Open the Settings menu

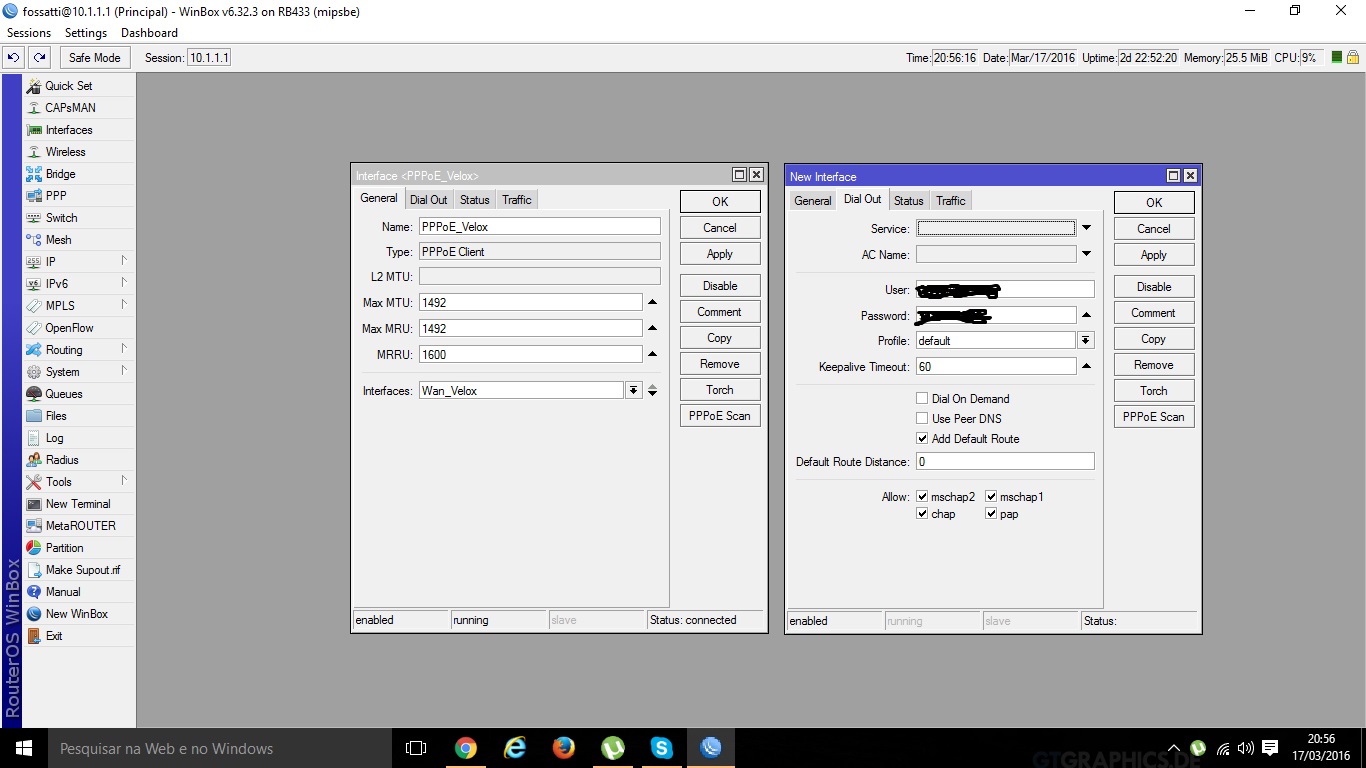point(86,33)
